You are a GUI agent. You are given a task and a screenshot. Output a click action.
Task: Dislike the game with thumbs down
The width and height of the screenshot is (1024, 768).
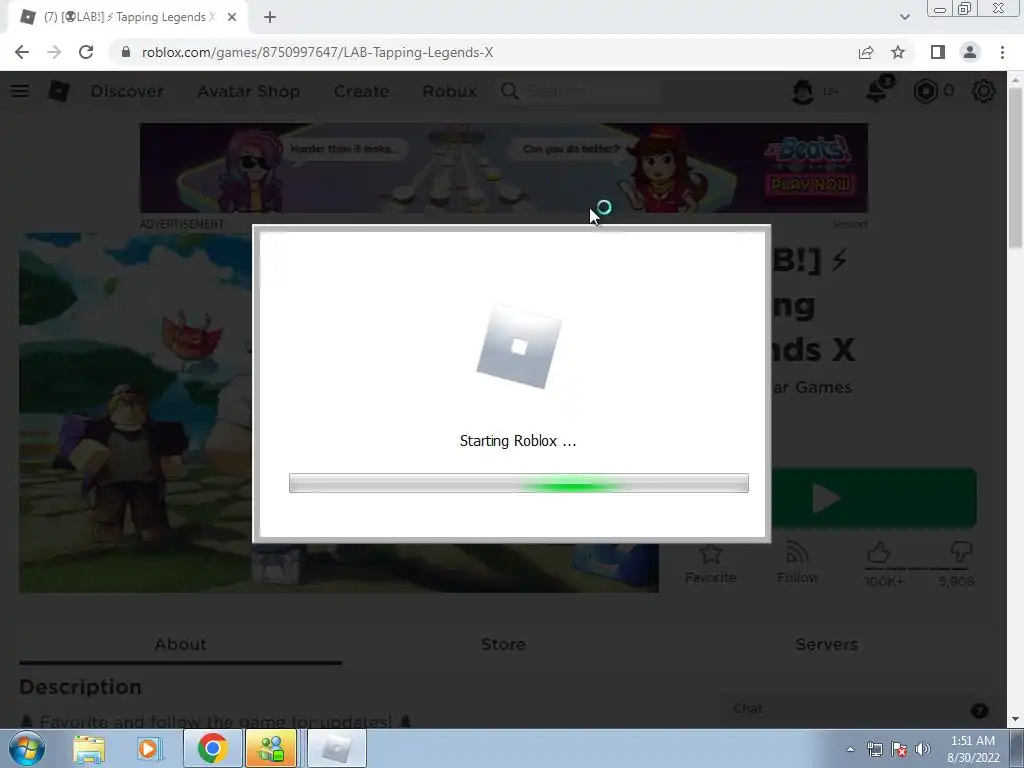pyautogui.click(x=961, y=553)
